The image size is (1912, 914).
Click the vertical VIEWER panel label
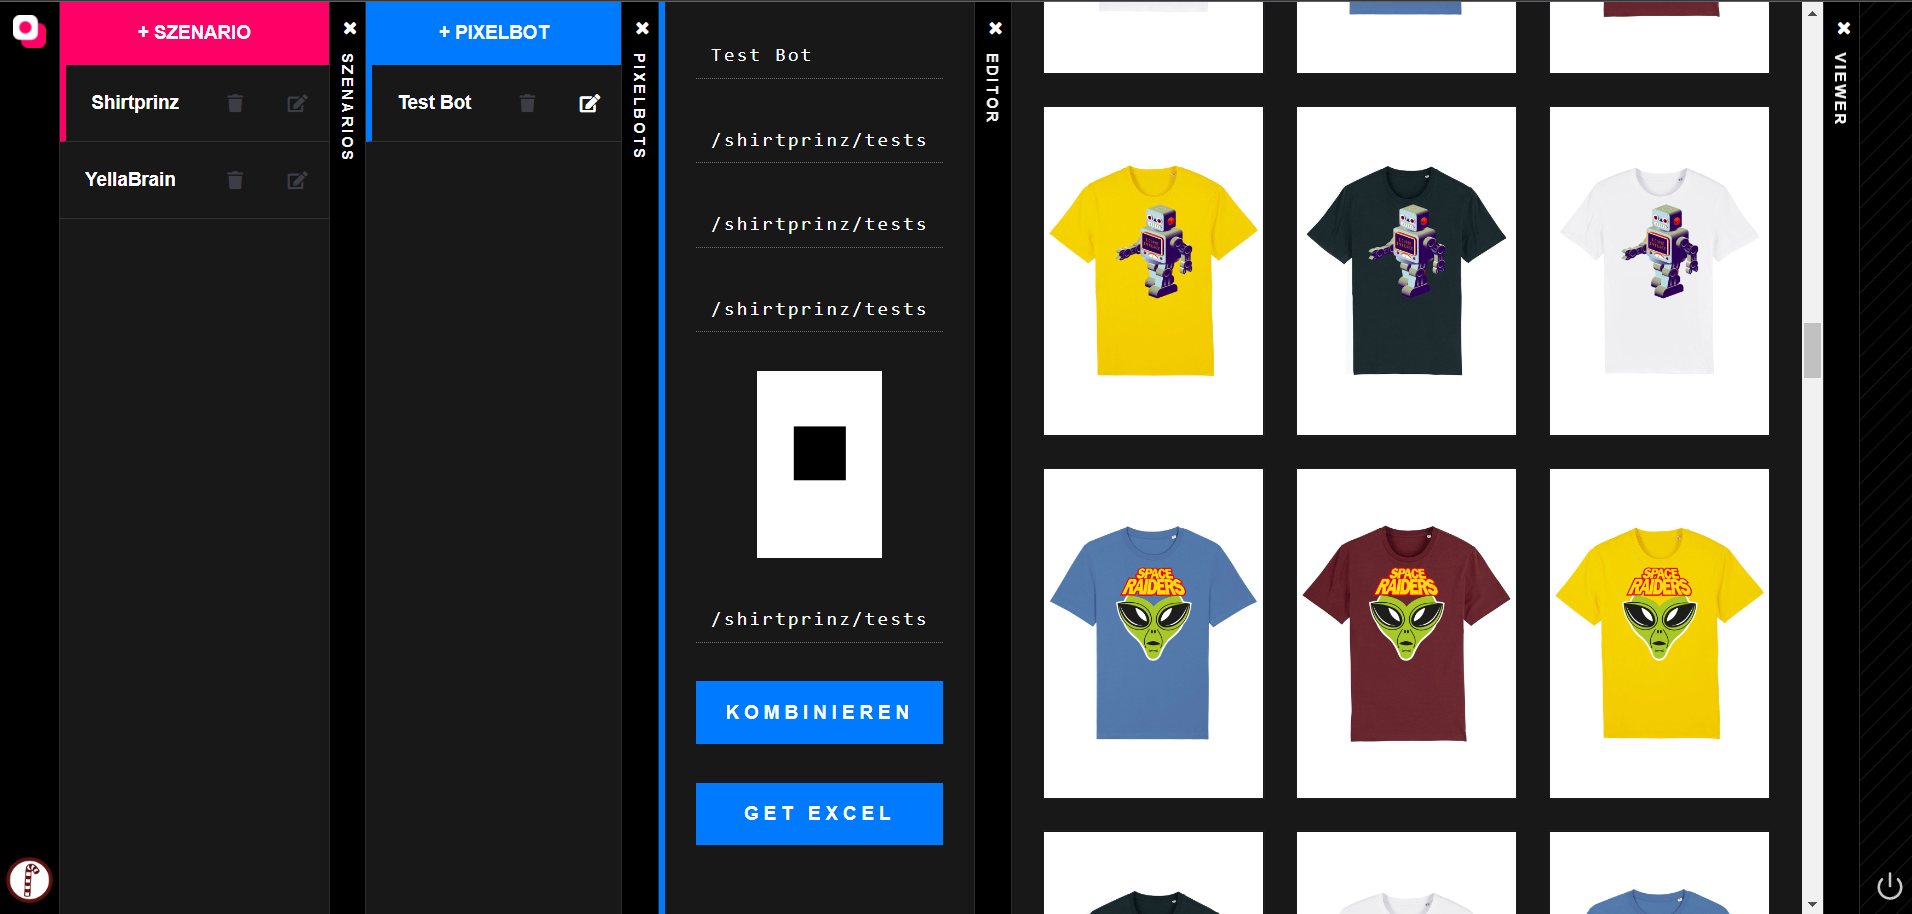pos(1840,88)
